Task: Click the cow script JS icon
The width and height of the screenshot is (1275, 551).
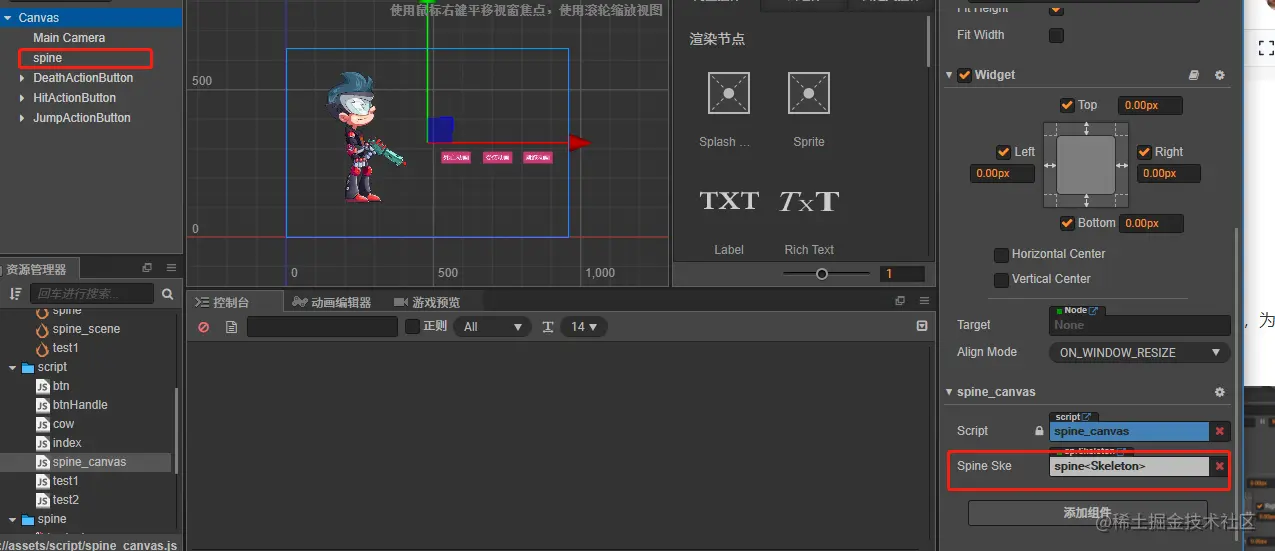Action: [42, 424]
